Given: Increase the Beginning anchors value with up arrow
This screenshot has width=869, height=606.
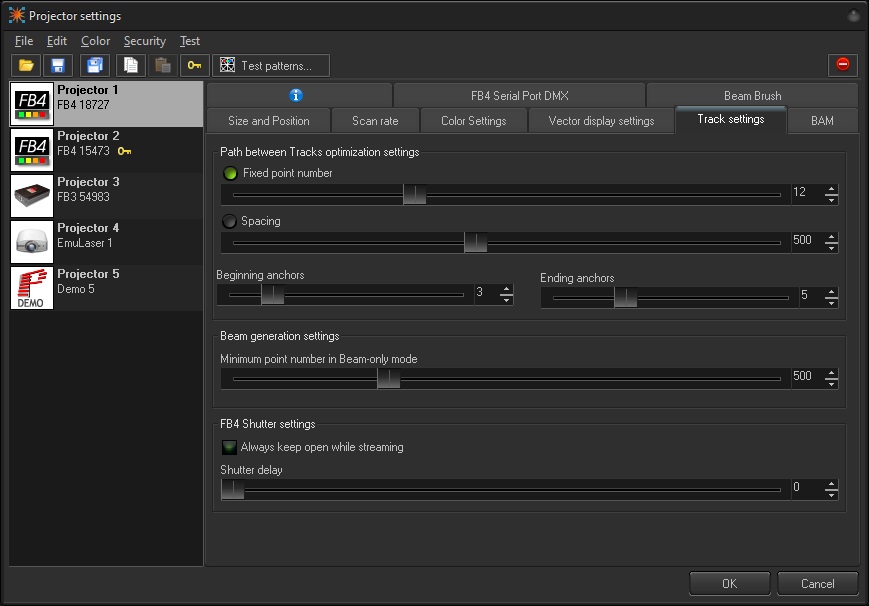Looking at the screenshot, I should pos(506,289).
